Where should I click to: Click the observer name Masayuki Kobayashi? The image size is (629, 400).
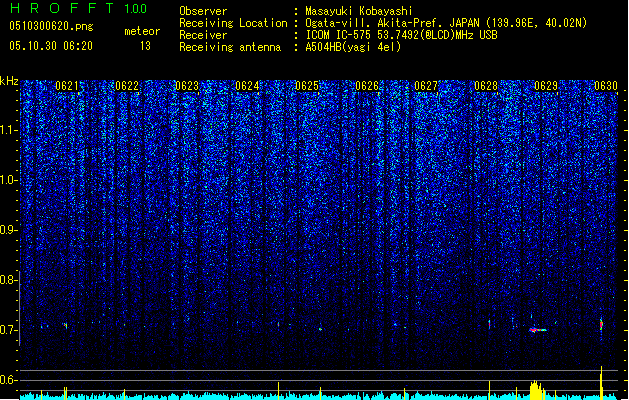359,11
